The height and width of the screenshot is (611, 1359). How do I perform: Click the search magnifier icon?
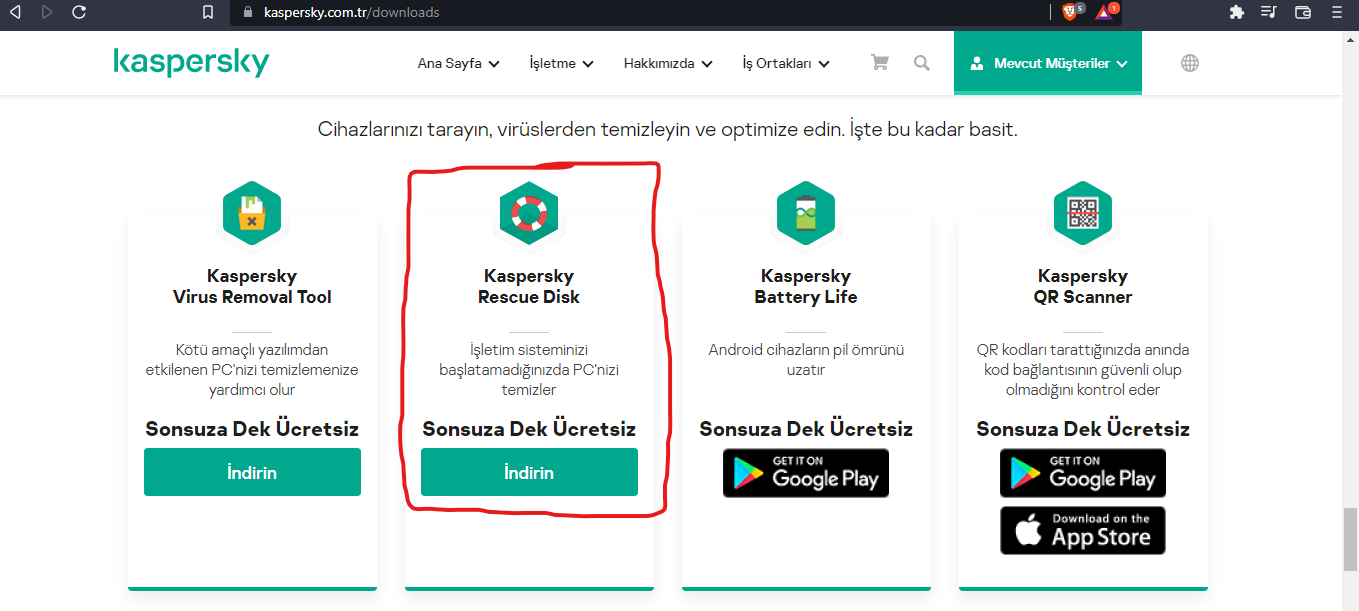pyautogui.click(x=922, y=62)
